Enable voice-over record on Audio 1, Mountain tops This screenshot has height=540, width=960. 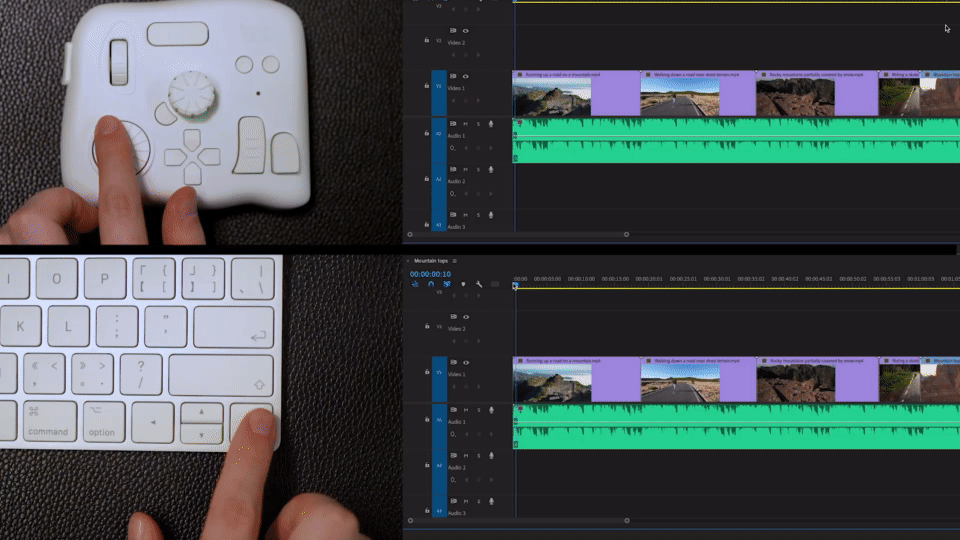coord(491,410)
